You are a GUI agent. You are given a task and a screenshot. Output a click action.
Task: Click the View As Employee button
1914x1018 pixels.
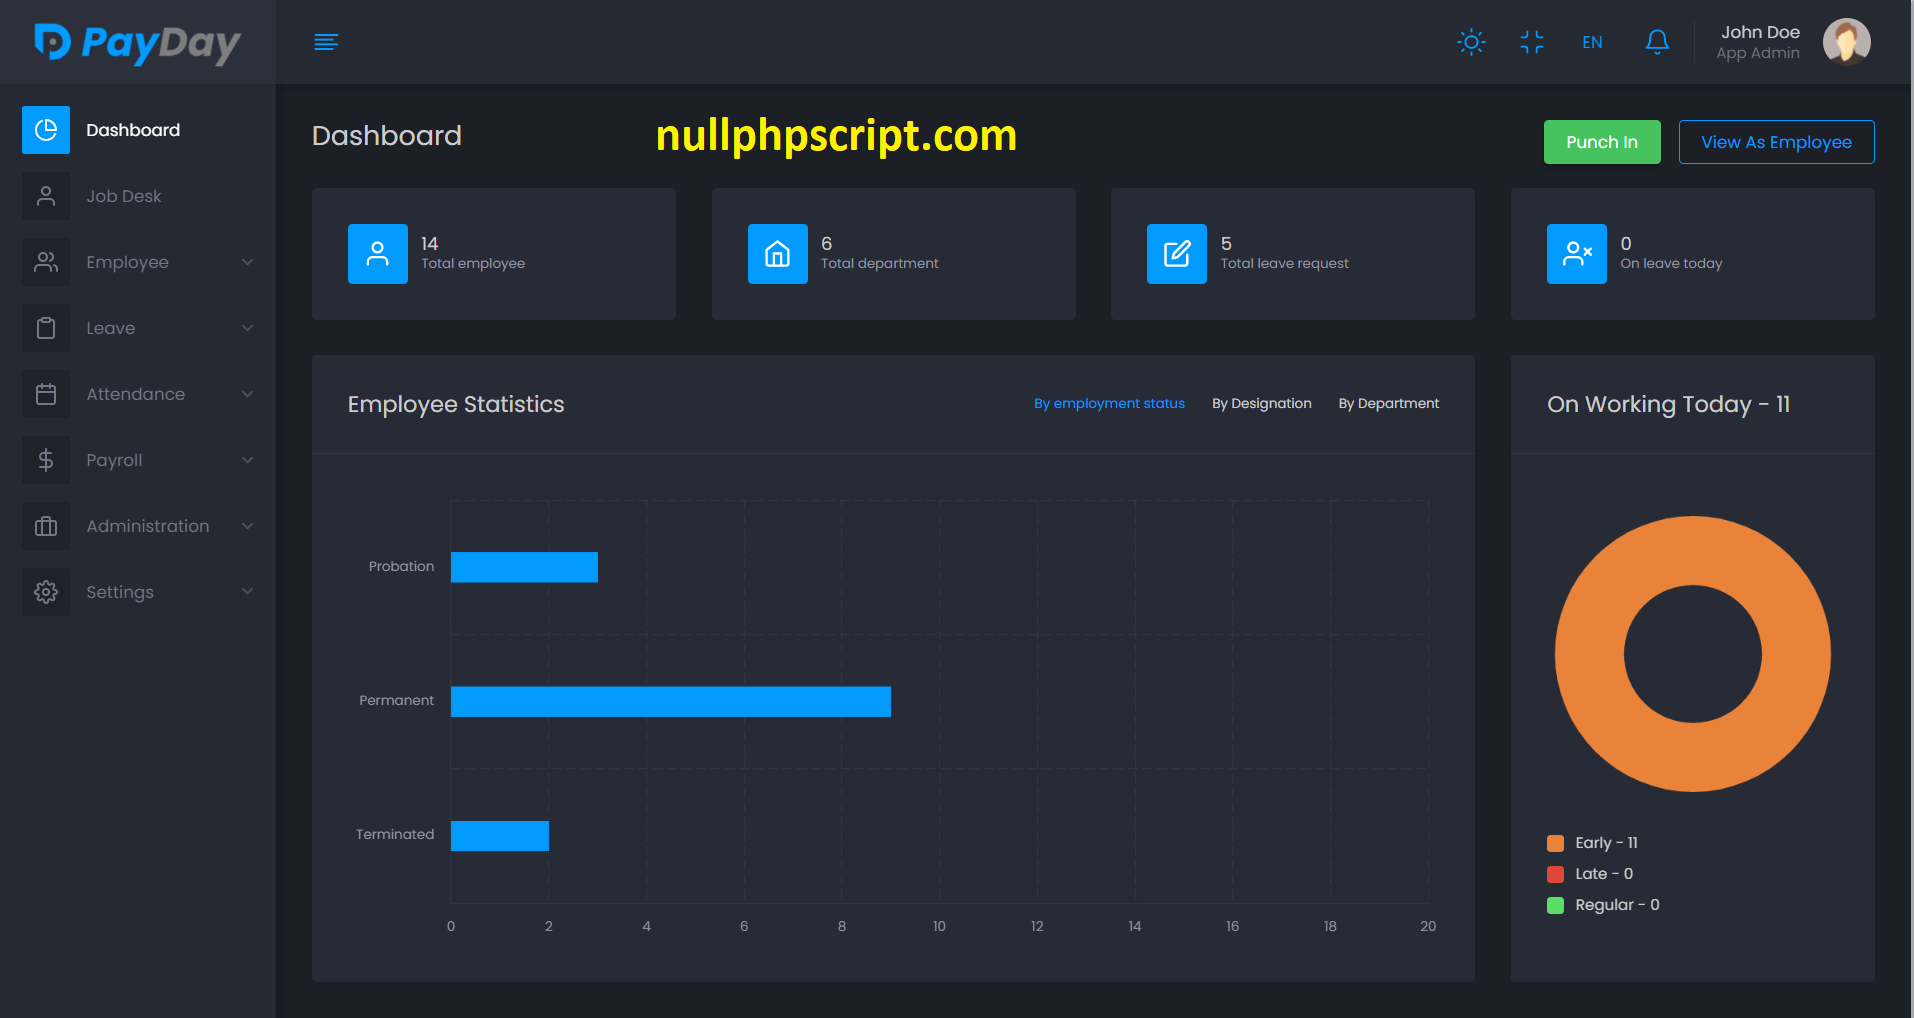pos(1776,142)
